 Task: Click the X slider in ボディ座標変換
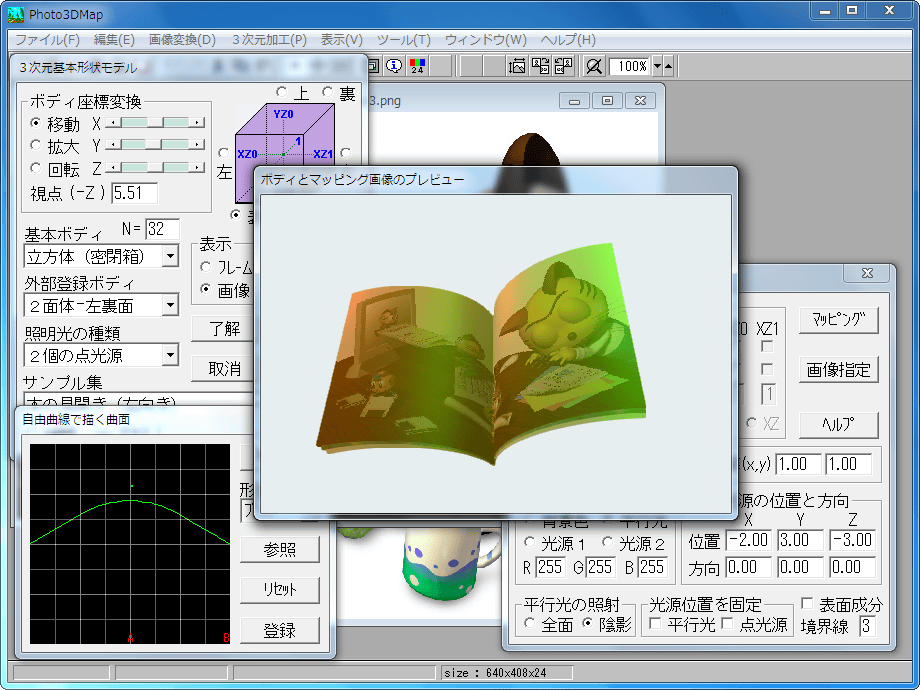pyautogui.click(x=155, y=122)
